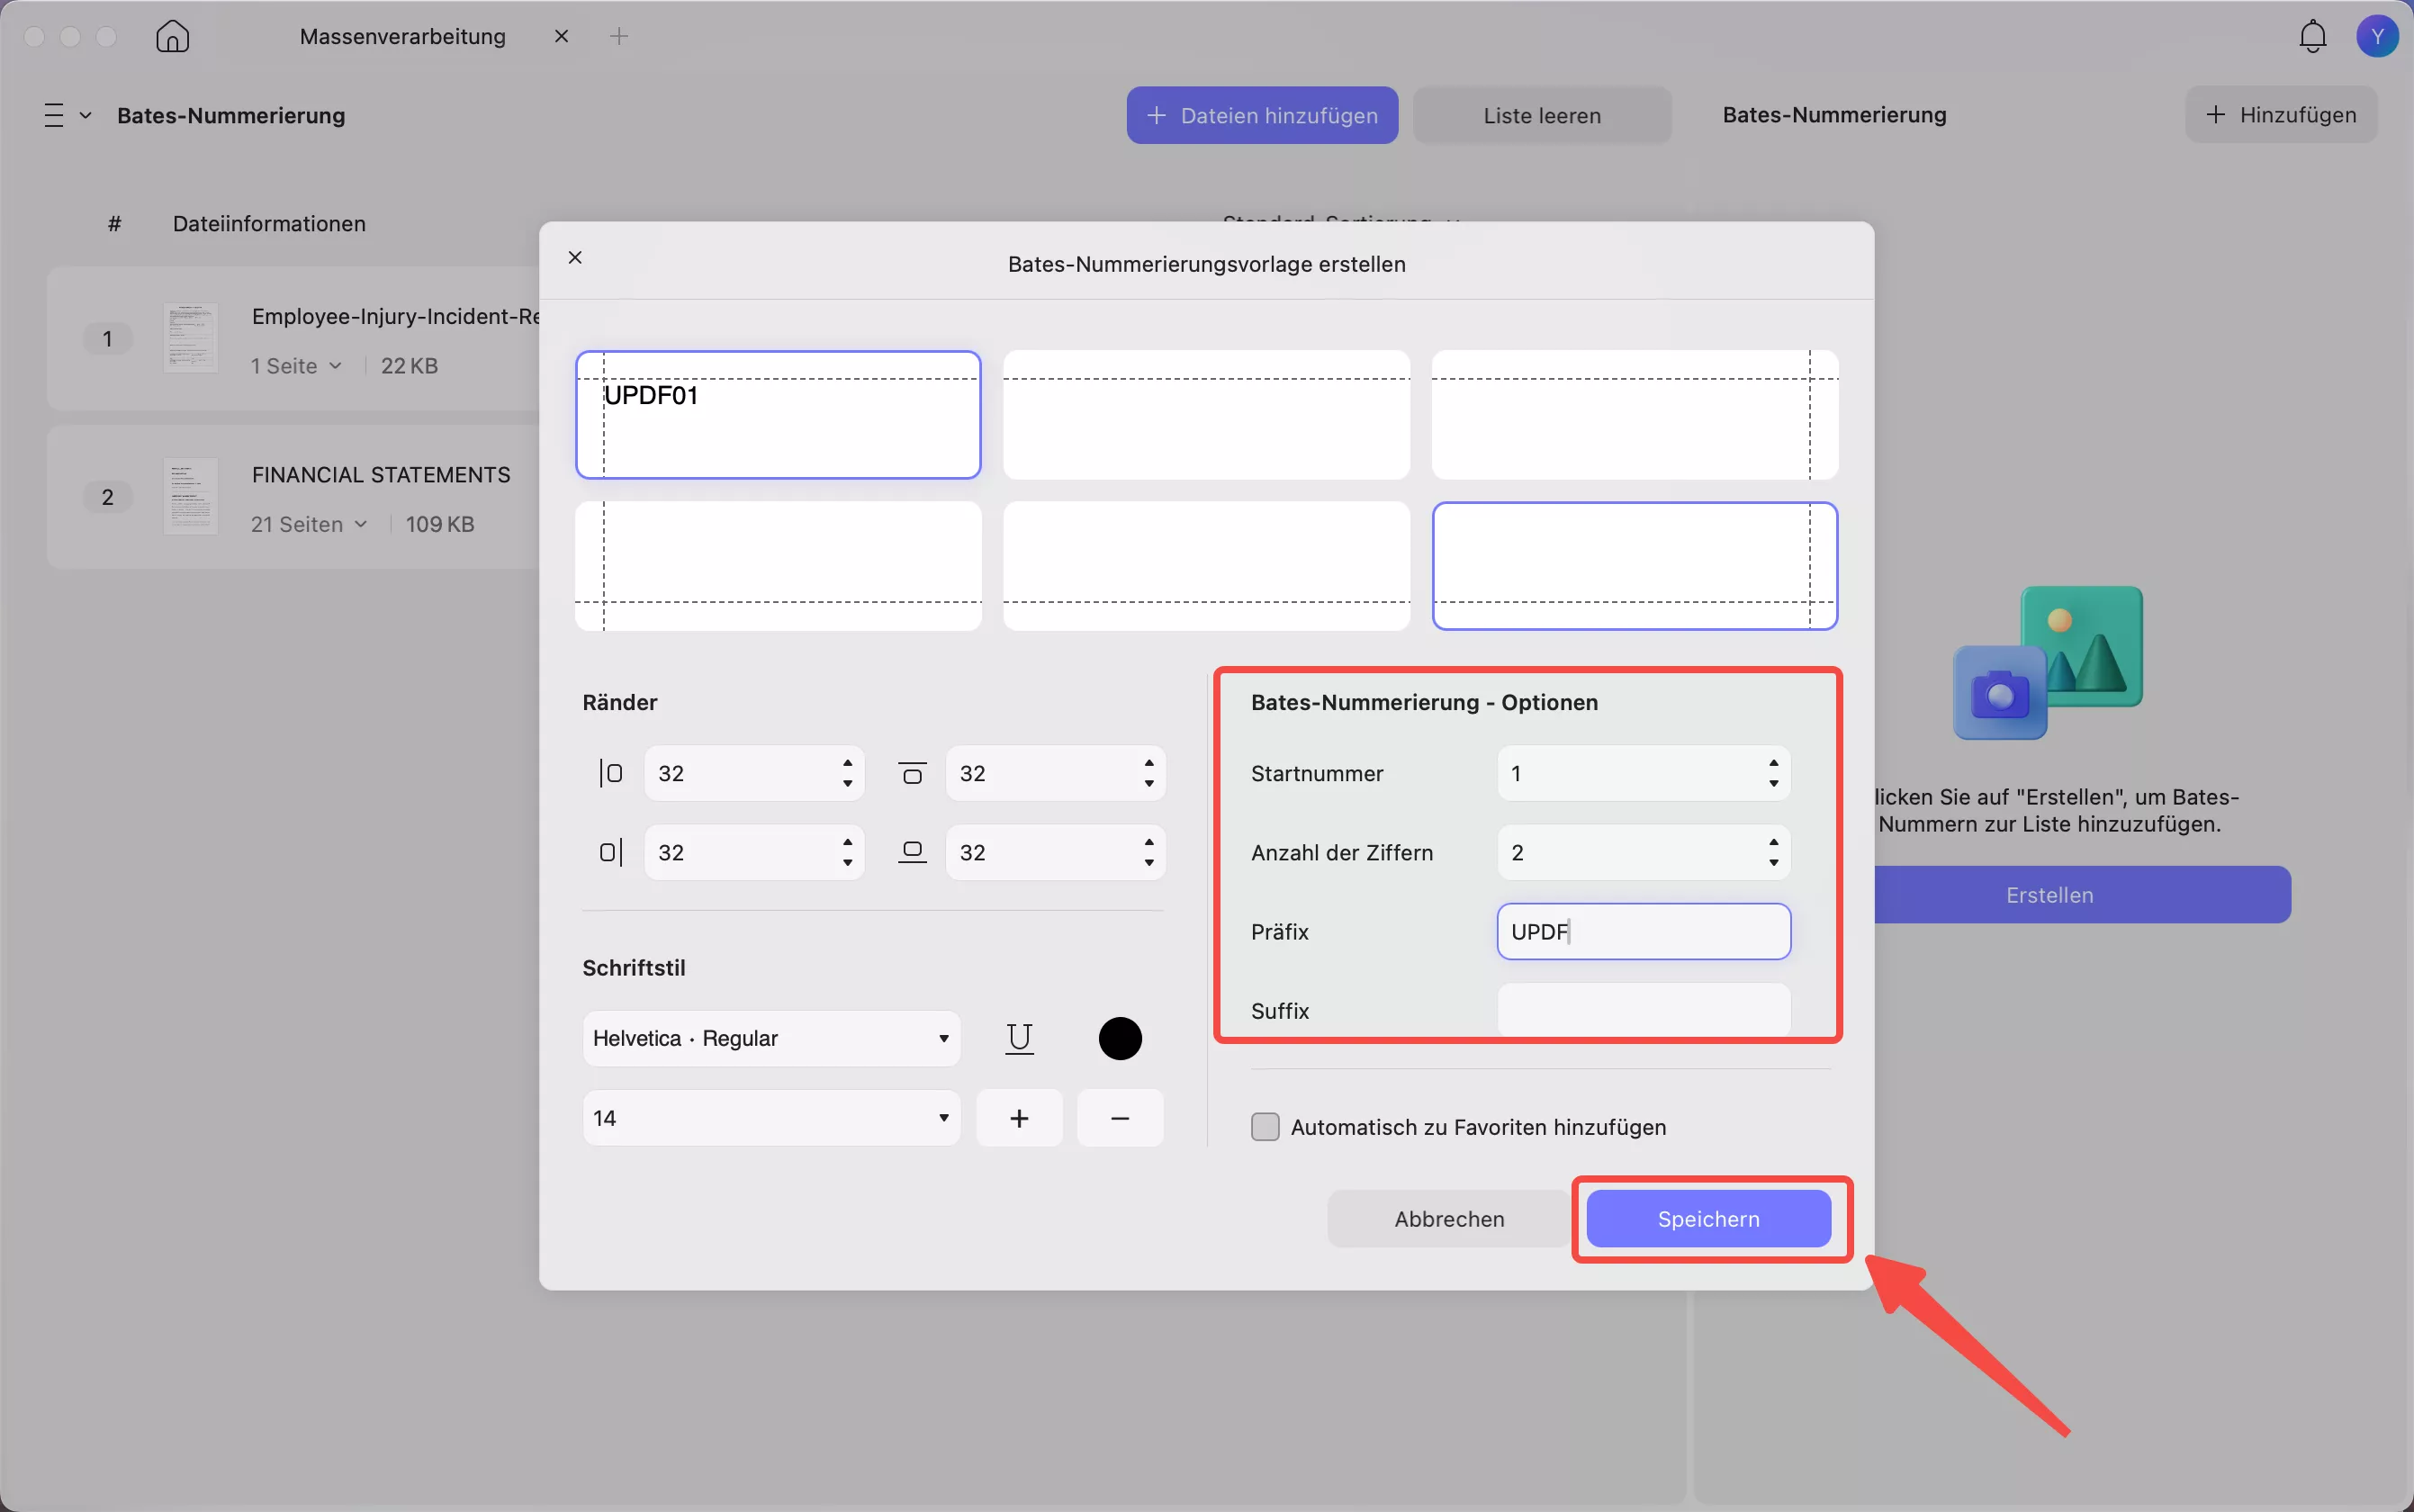Click the left margin icon
2414x1512 pixels.
611,773
